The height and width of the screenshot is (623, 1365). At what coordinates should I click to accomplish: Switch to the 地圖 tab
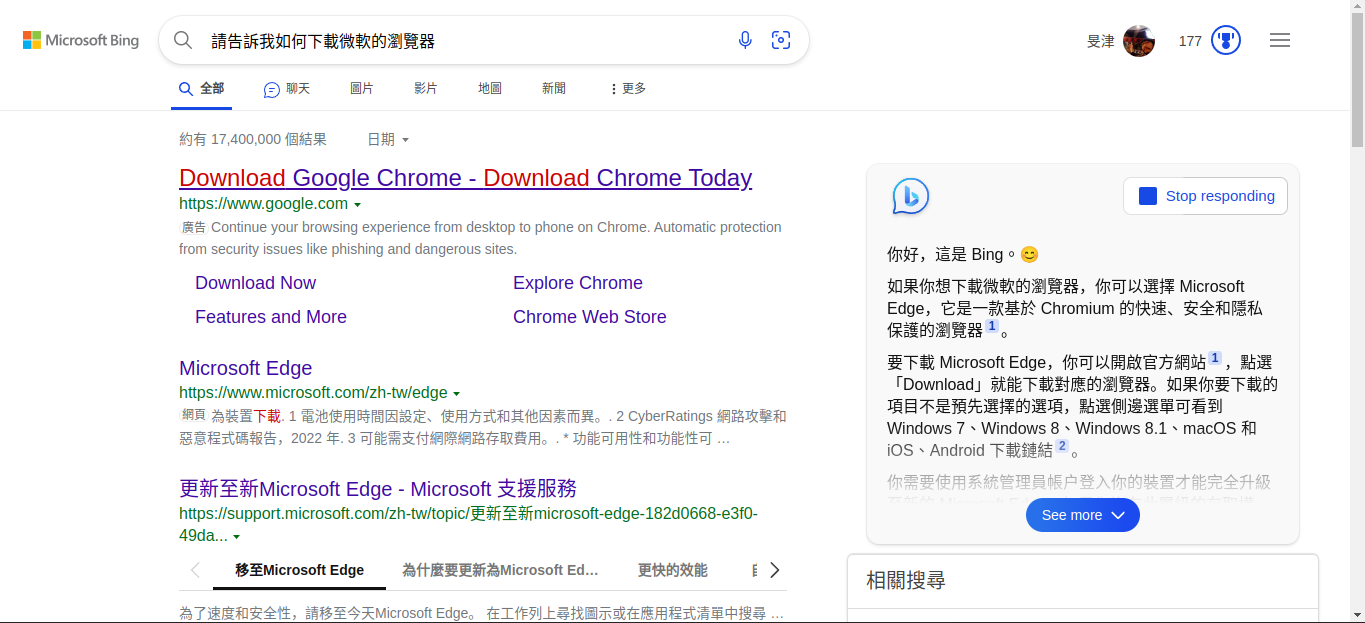point(490,89)
